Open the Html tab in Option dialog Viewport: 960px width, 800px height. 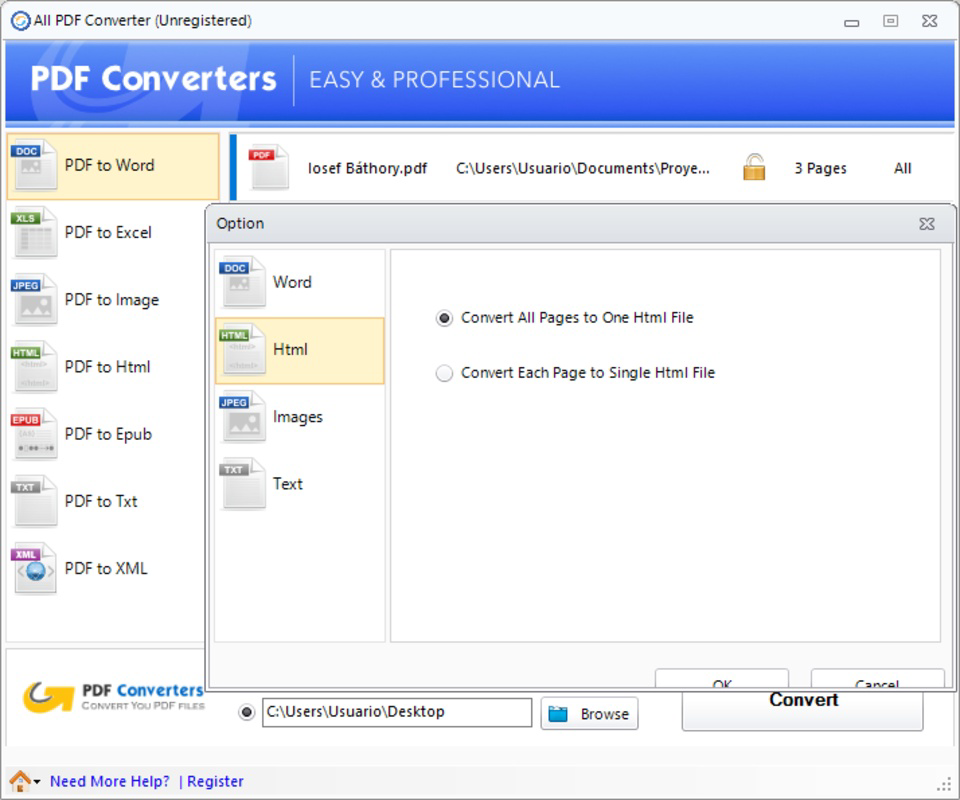tap(299, 351)
